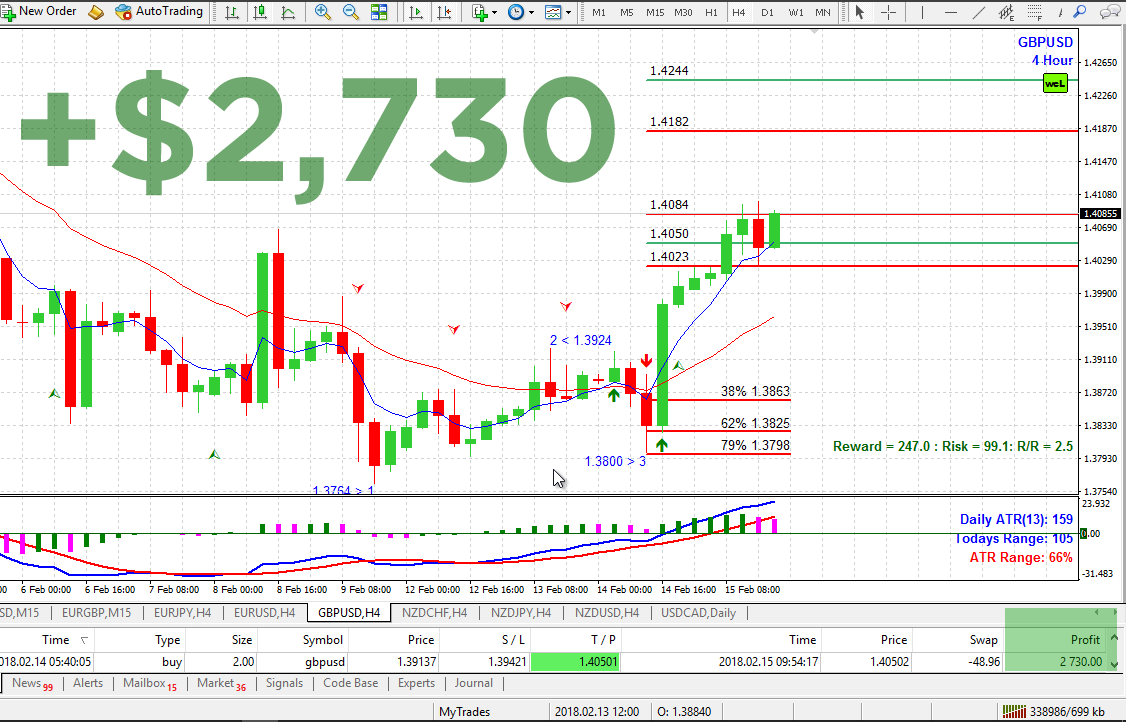Switch chart to bar chart mode

pyautogui.click(x=232, y=12)
